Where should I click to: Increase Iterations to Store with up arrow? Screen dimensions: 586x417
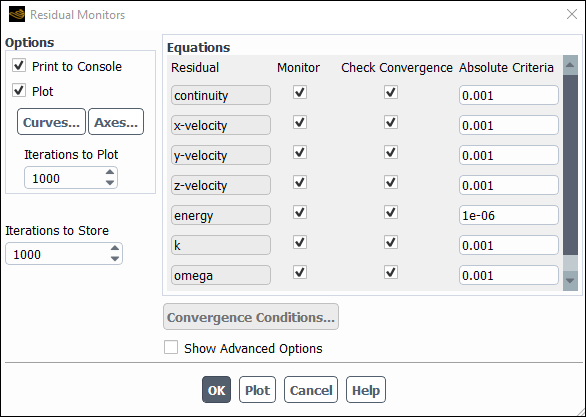coord(115,248)
